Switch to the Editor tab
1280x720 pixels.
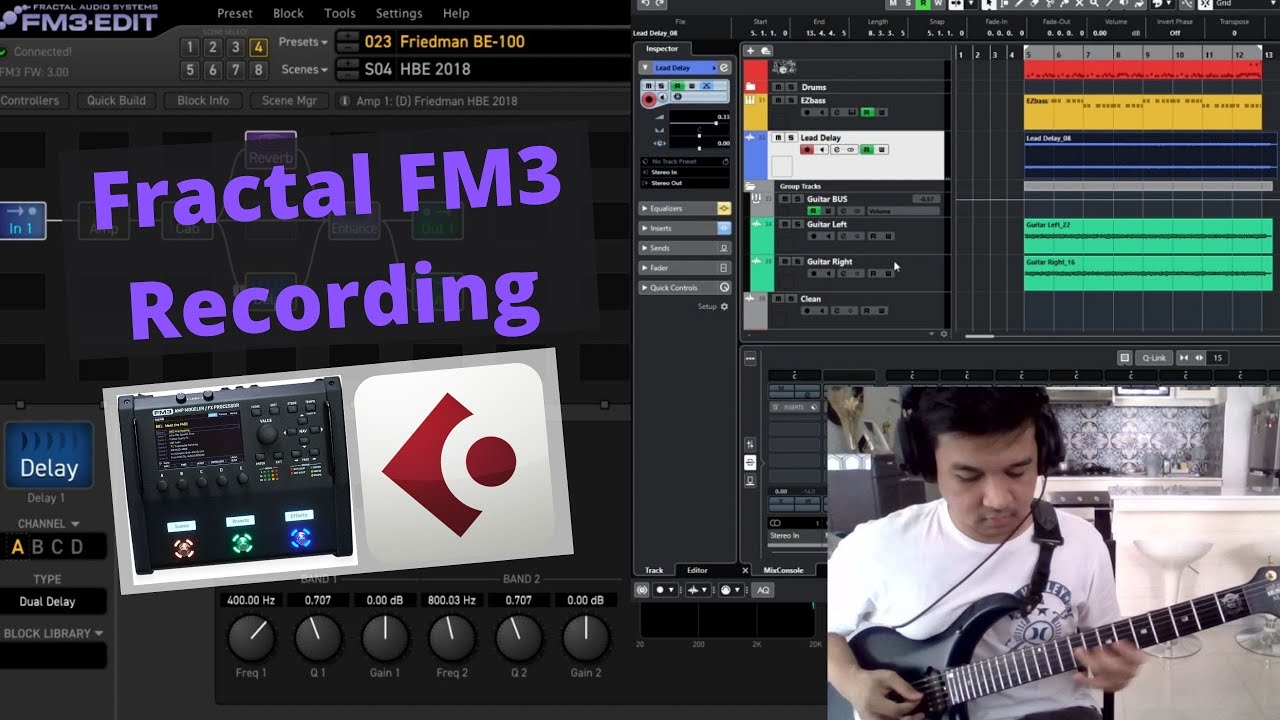pyautogui.click(x=697, y=570)
